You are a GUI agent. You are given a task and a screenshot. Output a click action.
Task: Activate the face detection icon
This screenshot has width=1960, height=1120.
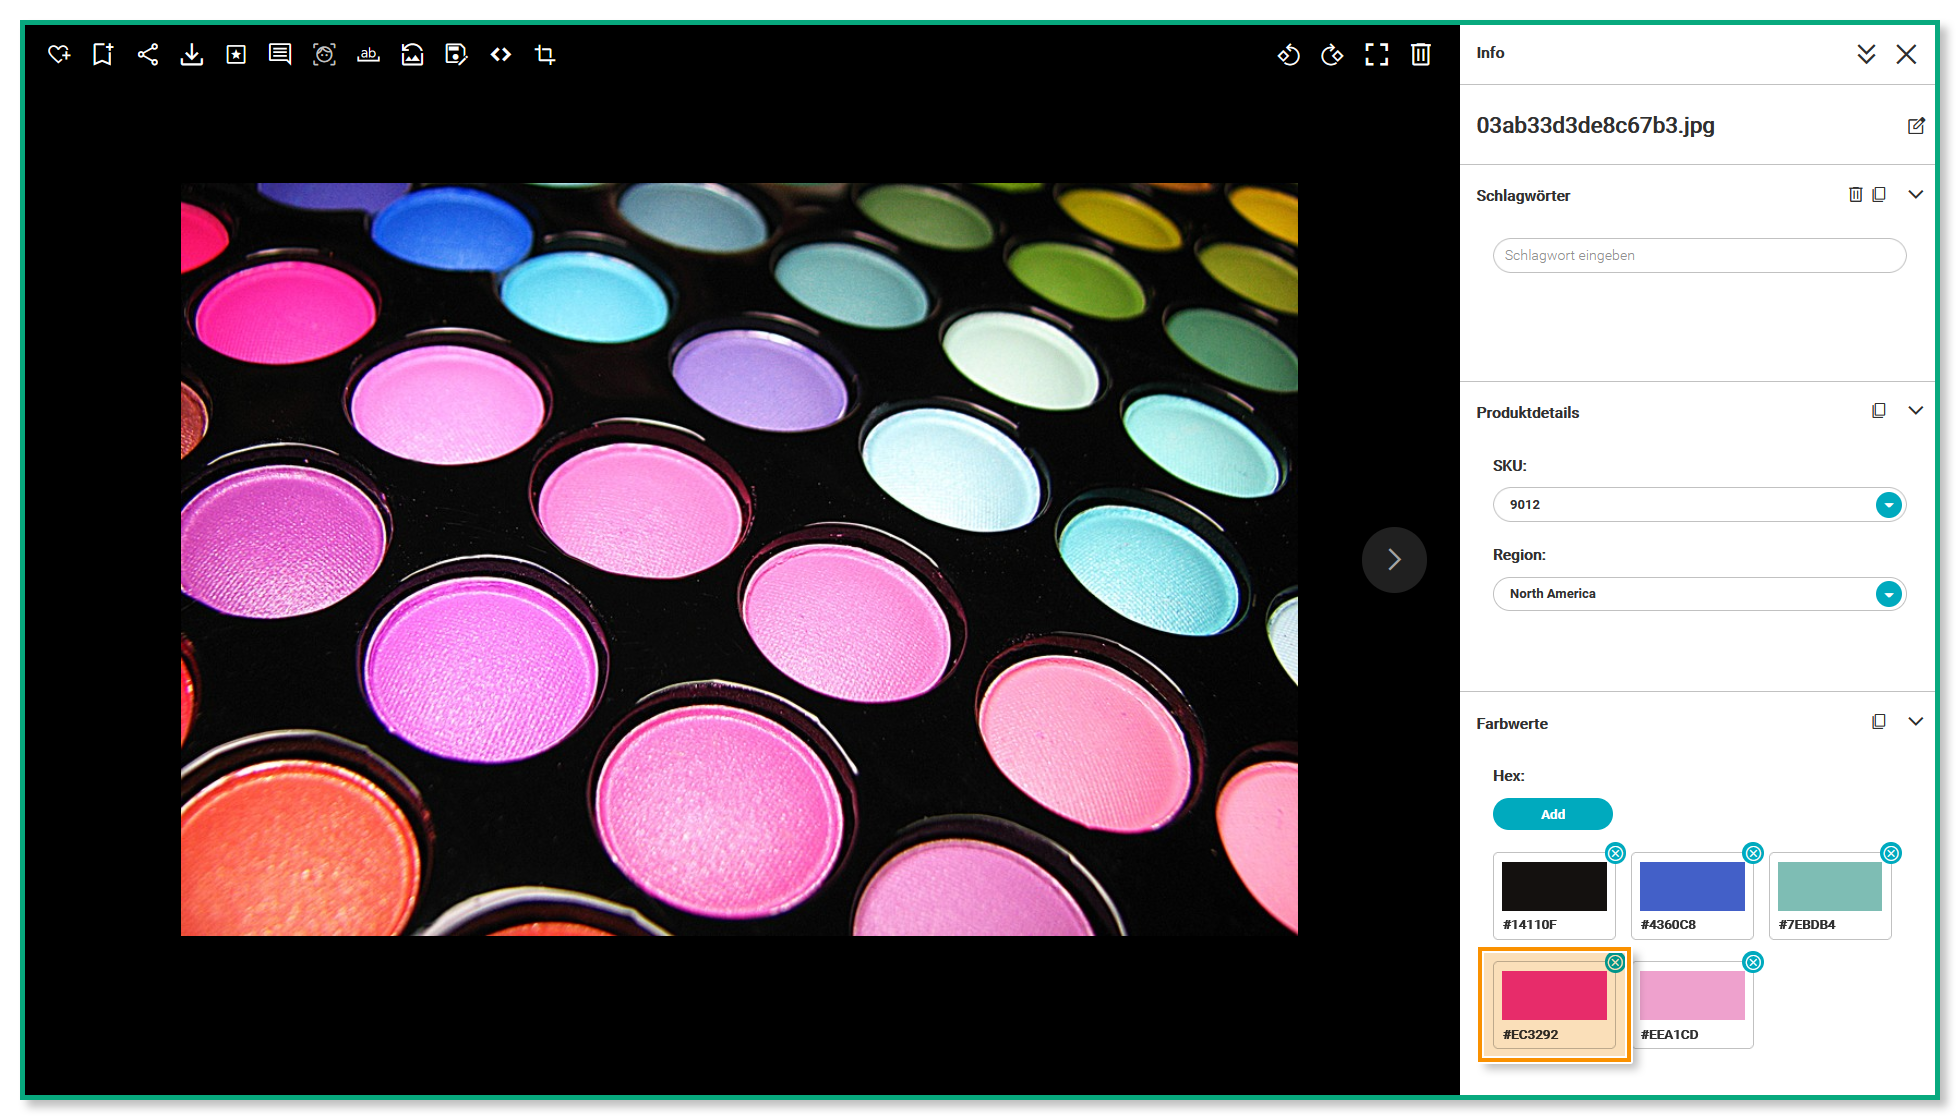324,54
